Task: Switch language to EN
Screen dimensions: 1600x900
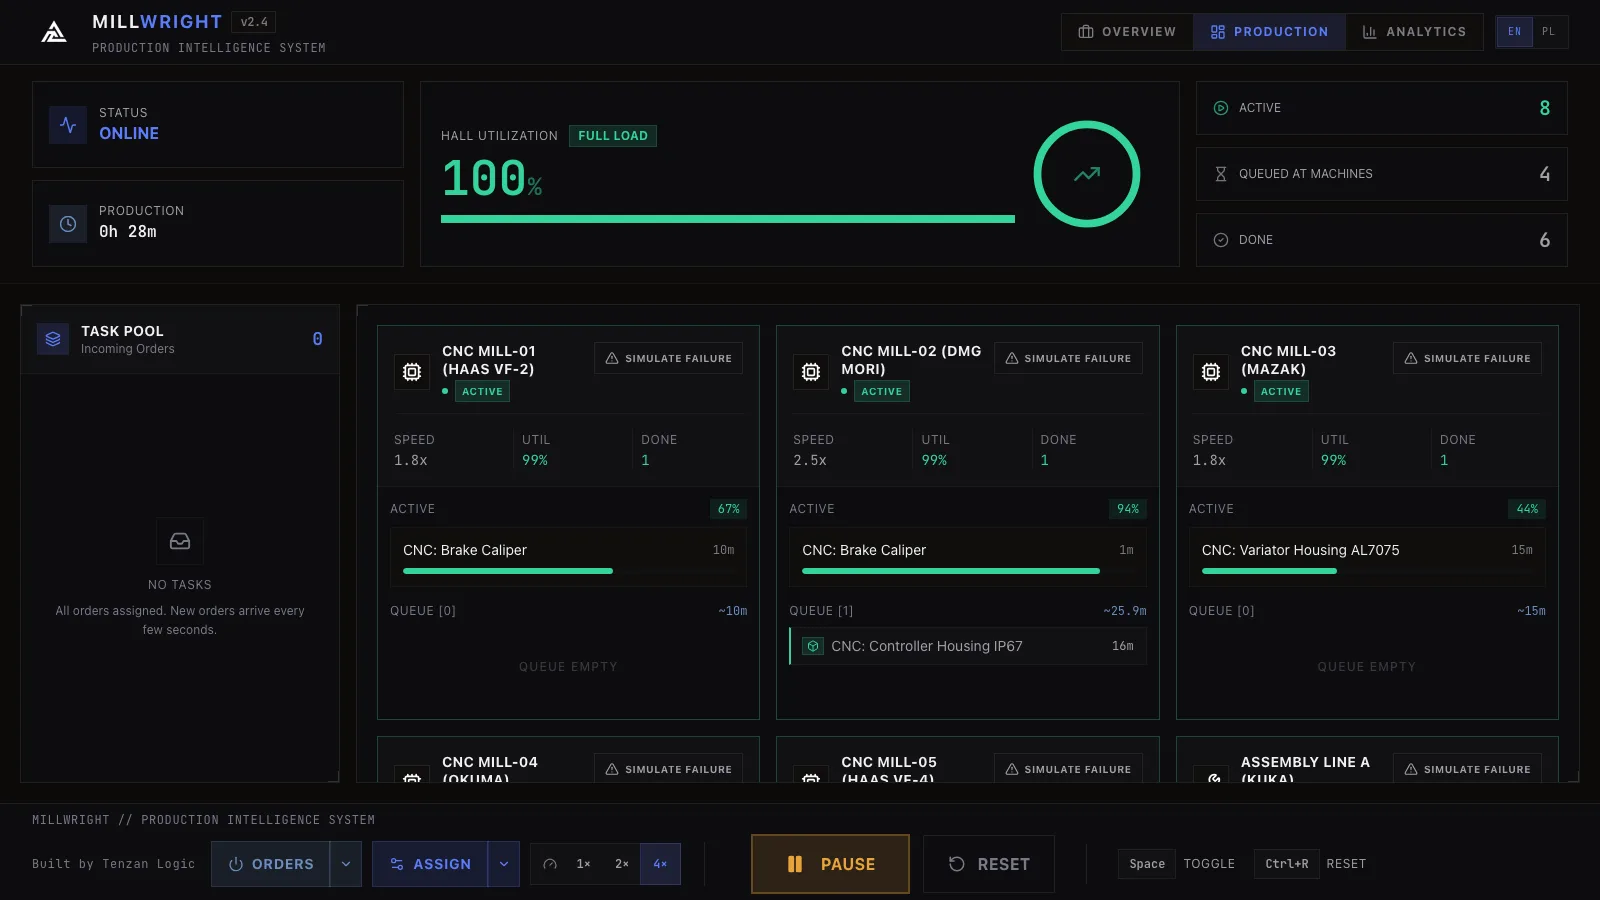Action: (x=1514, y=32)
